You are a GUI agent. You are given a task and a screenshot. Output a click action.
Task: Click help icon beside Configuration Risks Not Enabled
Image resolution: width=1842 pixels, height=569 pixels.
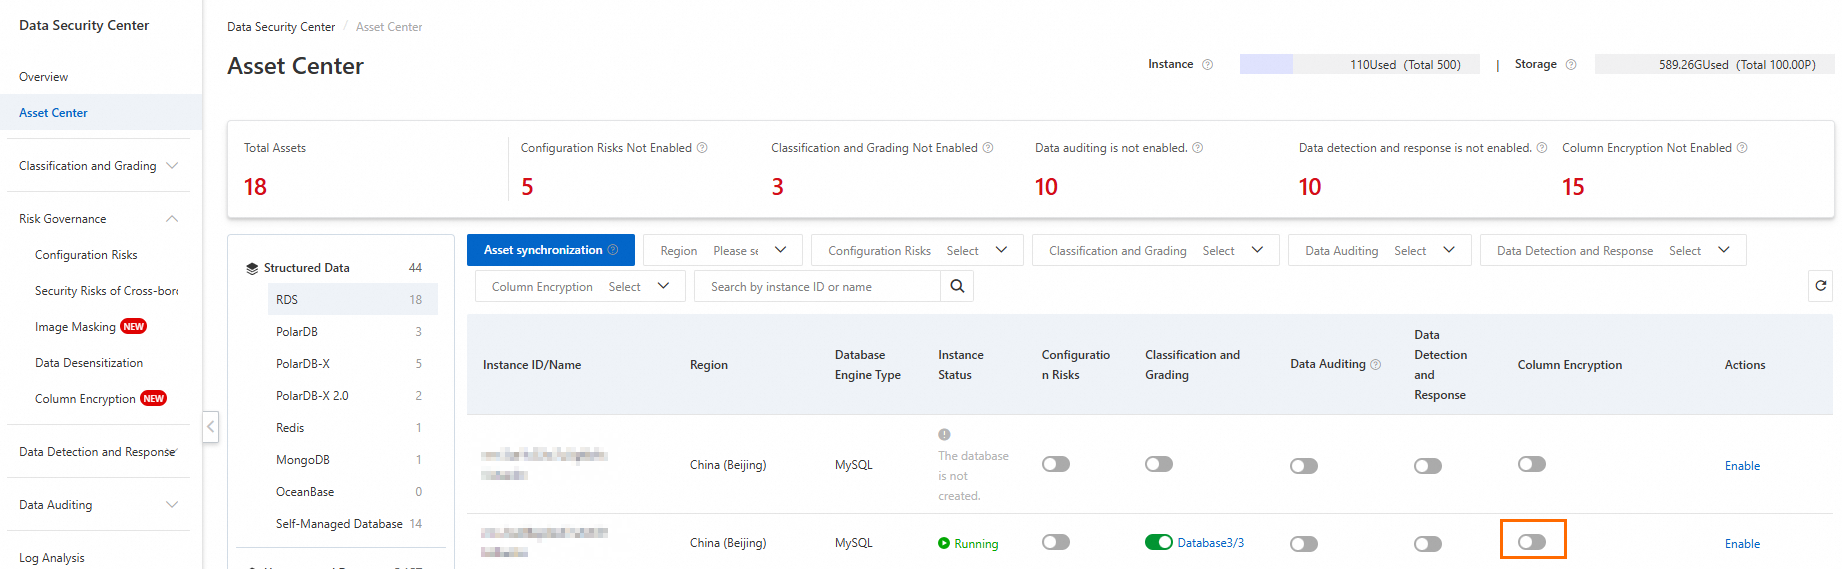[702, 148]
